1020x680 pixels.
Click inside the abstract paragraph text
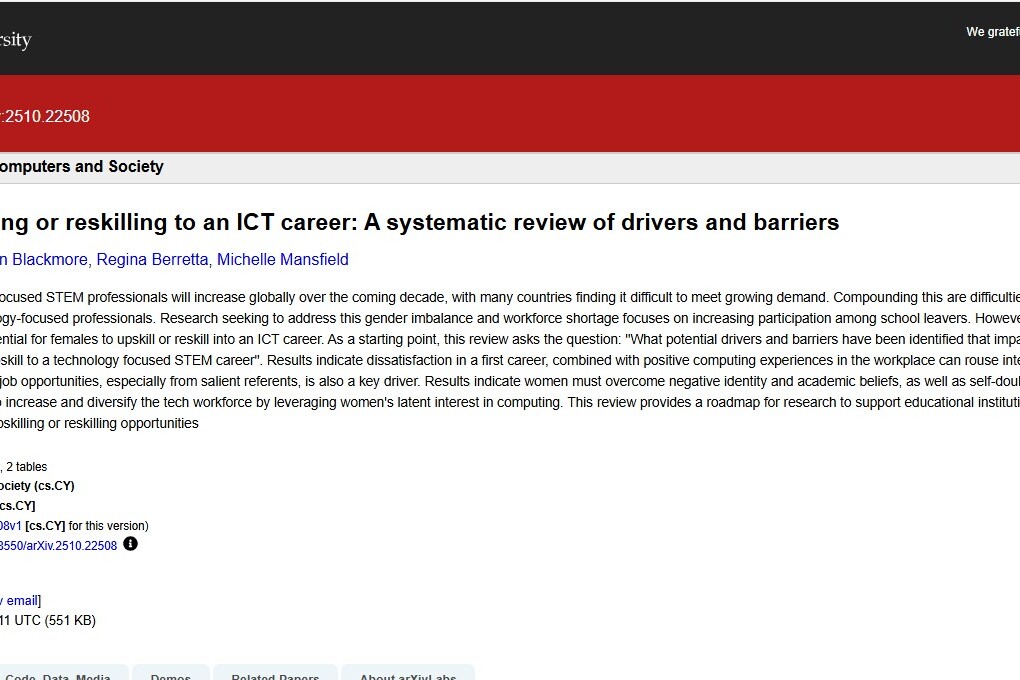pyautogui.click(x=500, y=360)
